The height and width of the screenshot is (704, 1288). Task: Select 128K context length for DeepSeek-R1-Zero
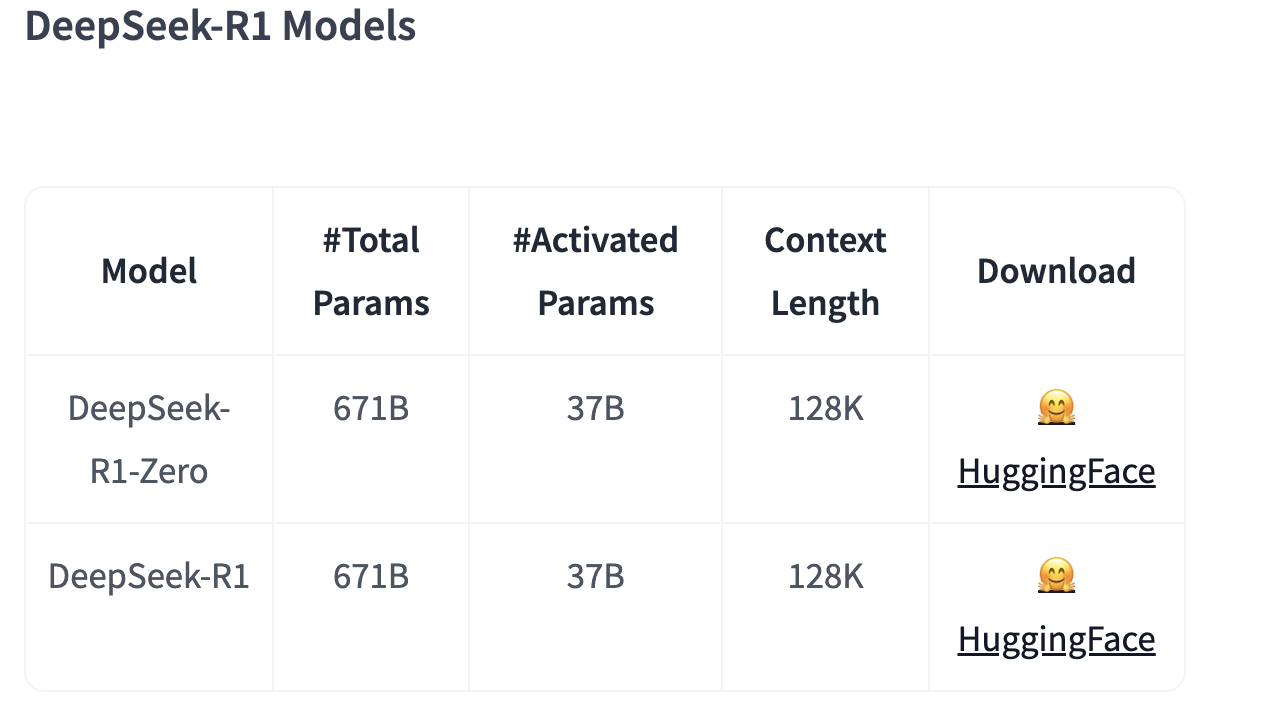(825, 409)
